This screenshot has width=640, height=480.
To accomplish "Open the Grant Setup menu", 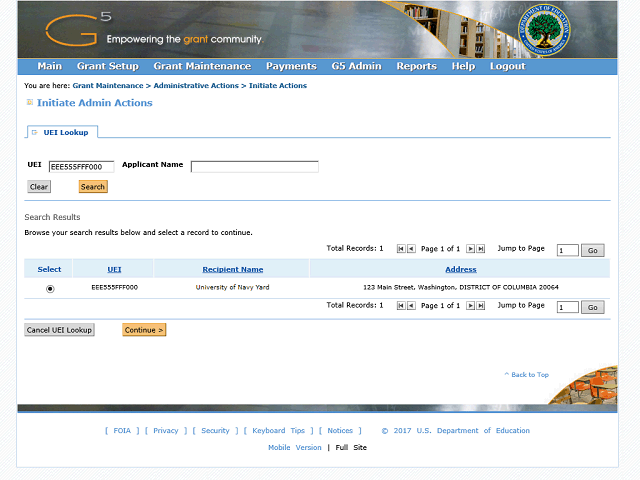I will point(108,66).
